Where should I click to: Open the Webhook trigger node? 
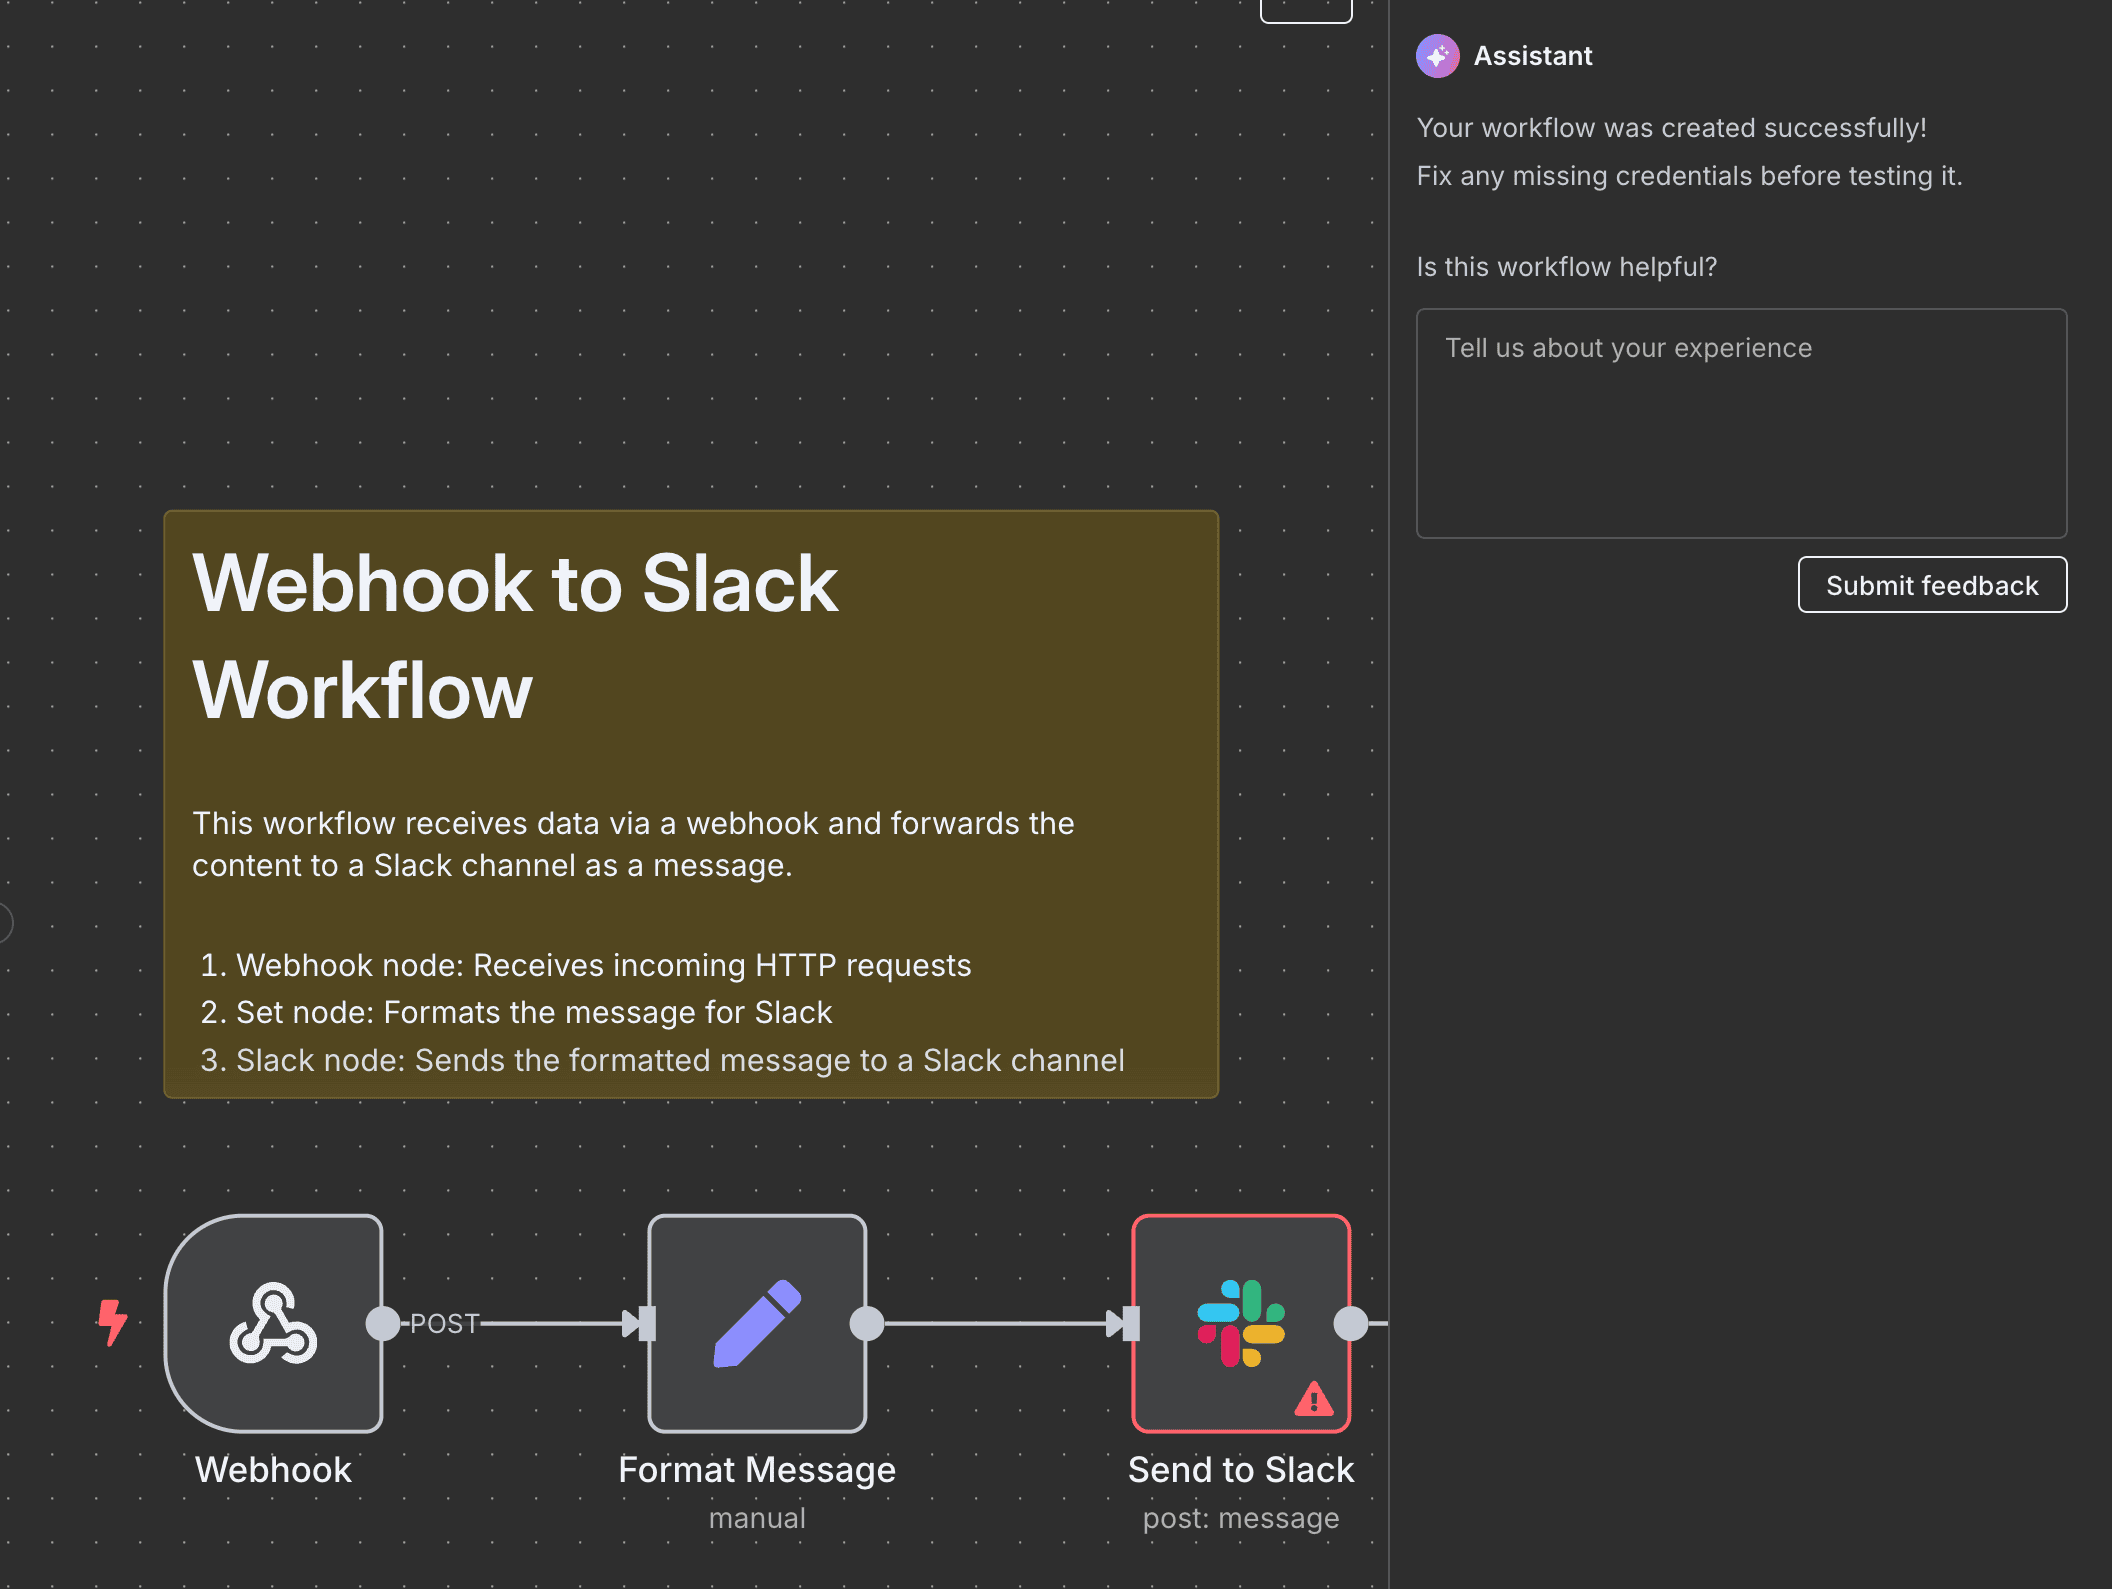[x=273, y=1322]
